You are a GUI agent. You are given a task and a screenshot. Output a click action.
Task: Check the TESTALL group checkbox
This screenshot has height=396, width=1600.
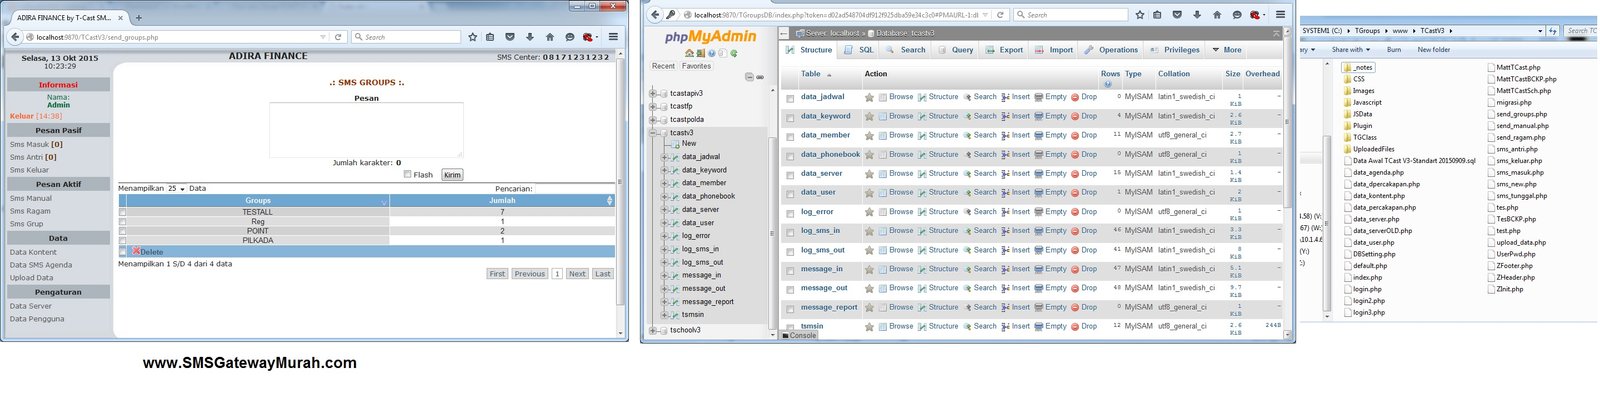point(123,212)
